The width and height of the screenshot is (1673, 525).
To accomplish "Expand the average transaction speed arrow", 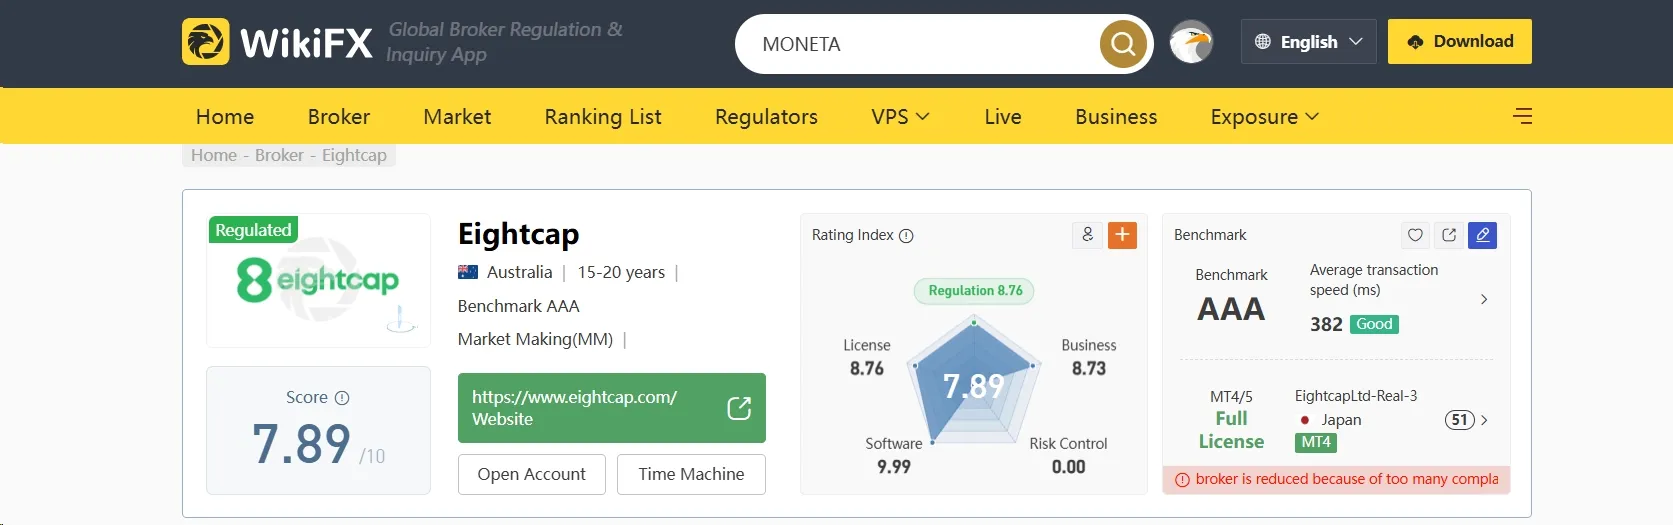I will [x=1484, y=299].
